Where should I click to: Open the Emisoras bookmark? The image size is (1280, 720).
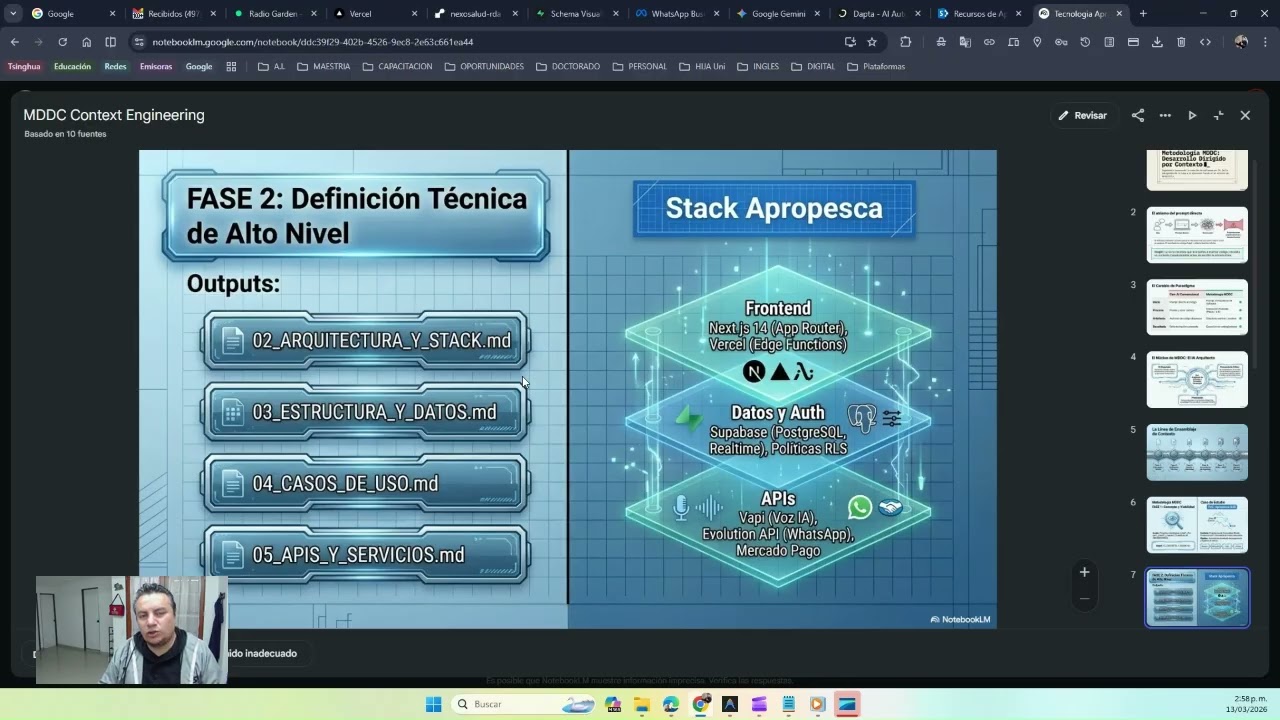[x=156, y=67]
